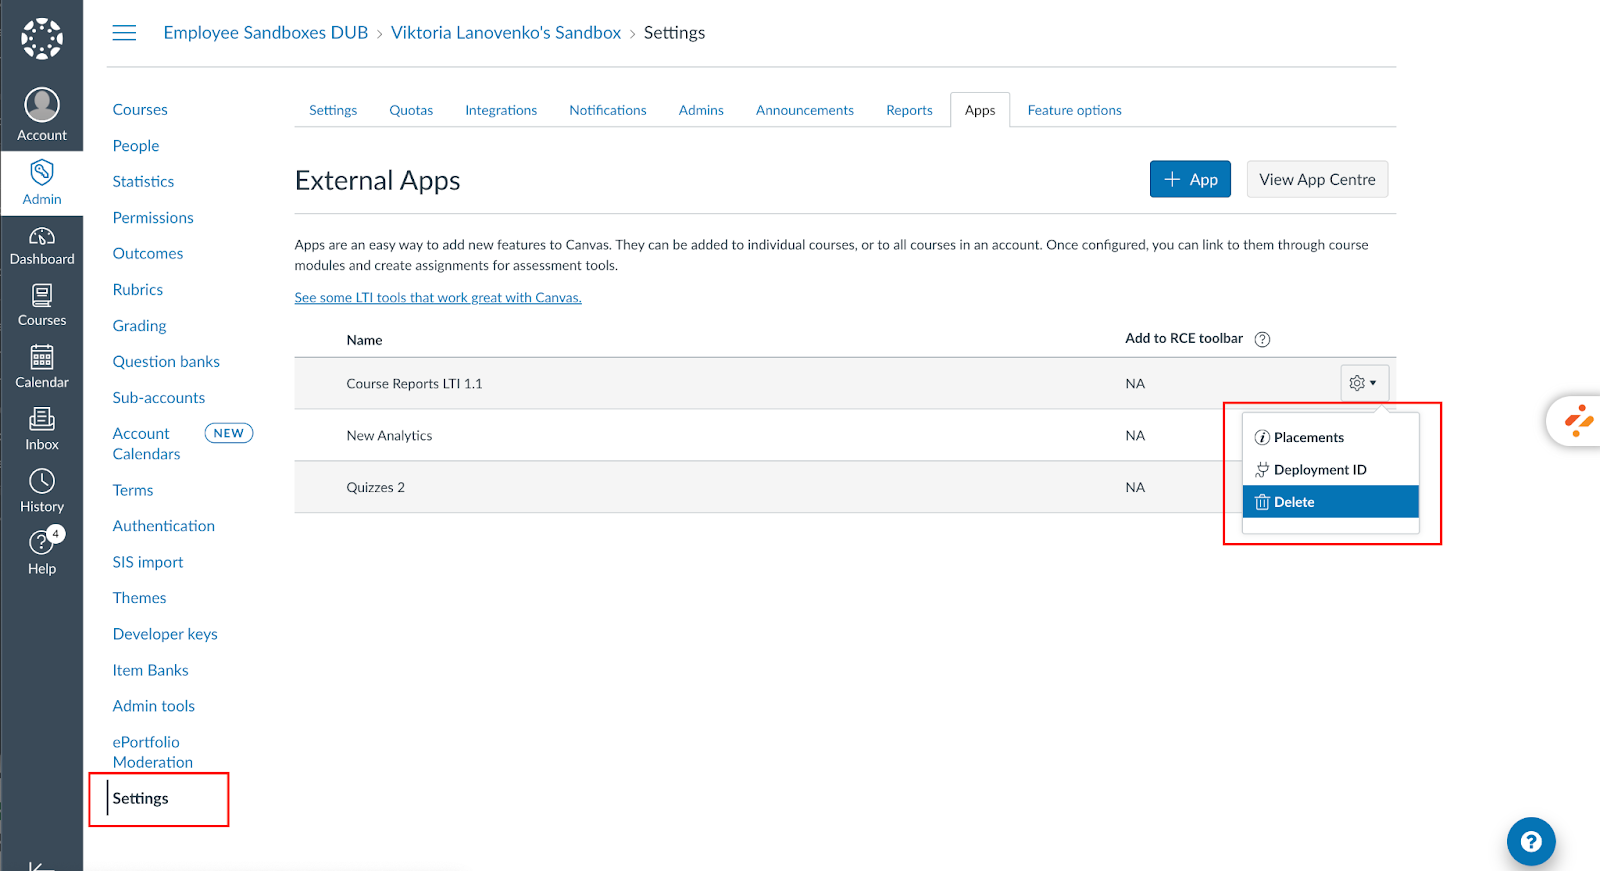This screenshot has height=871, width=1600.
Task: Open the LTI tools that work great link
Action: 438,298
